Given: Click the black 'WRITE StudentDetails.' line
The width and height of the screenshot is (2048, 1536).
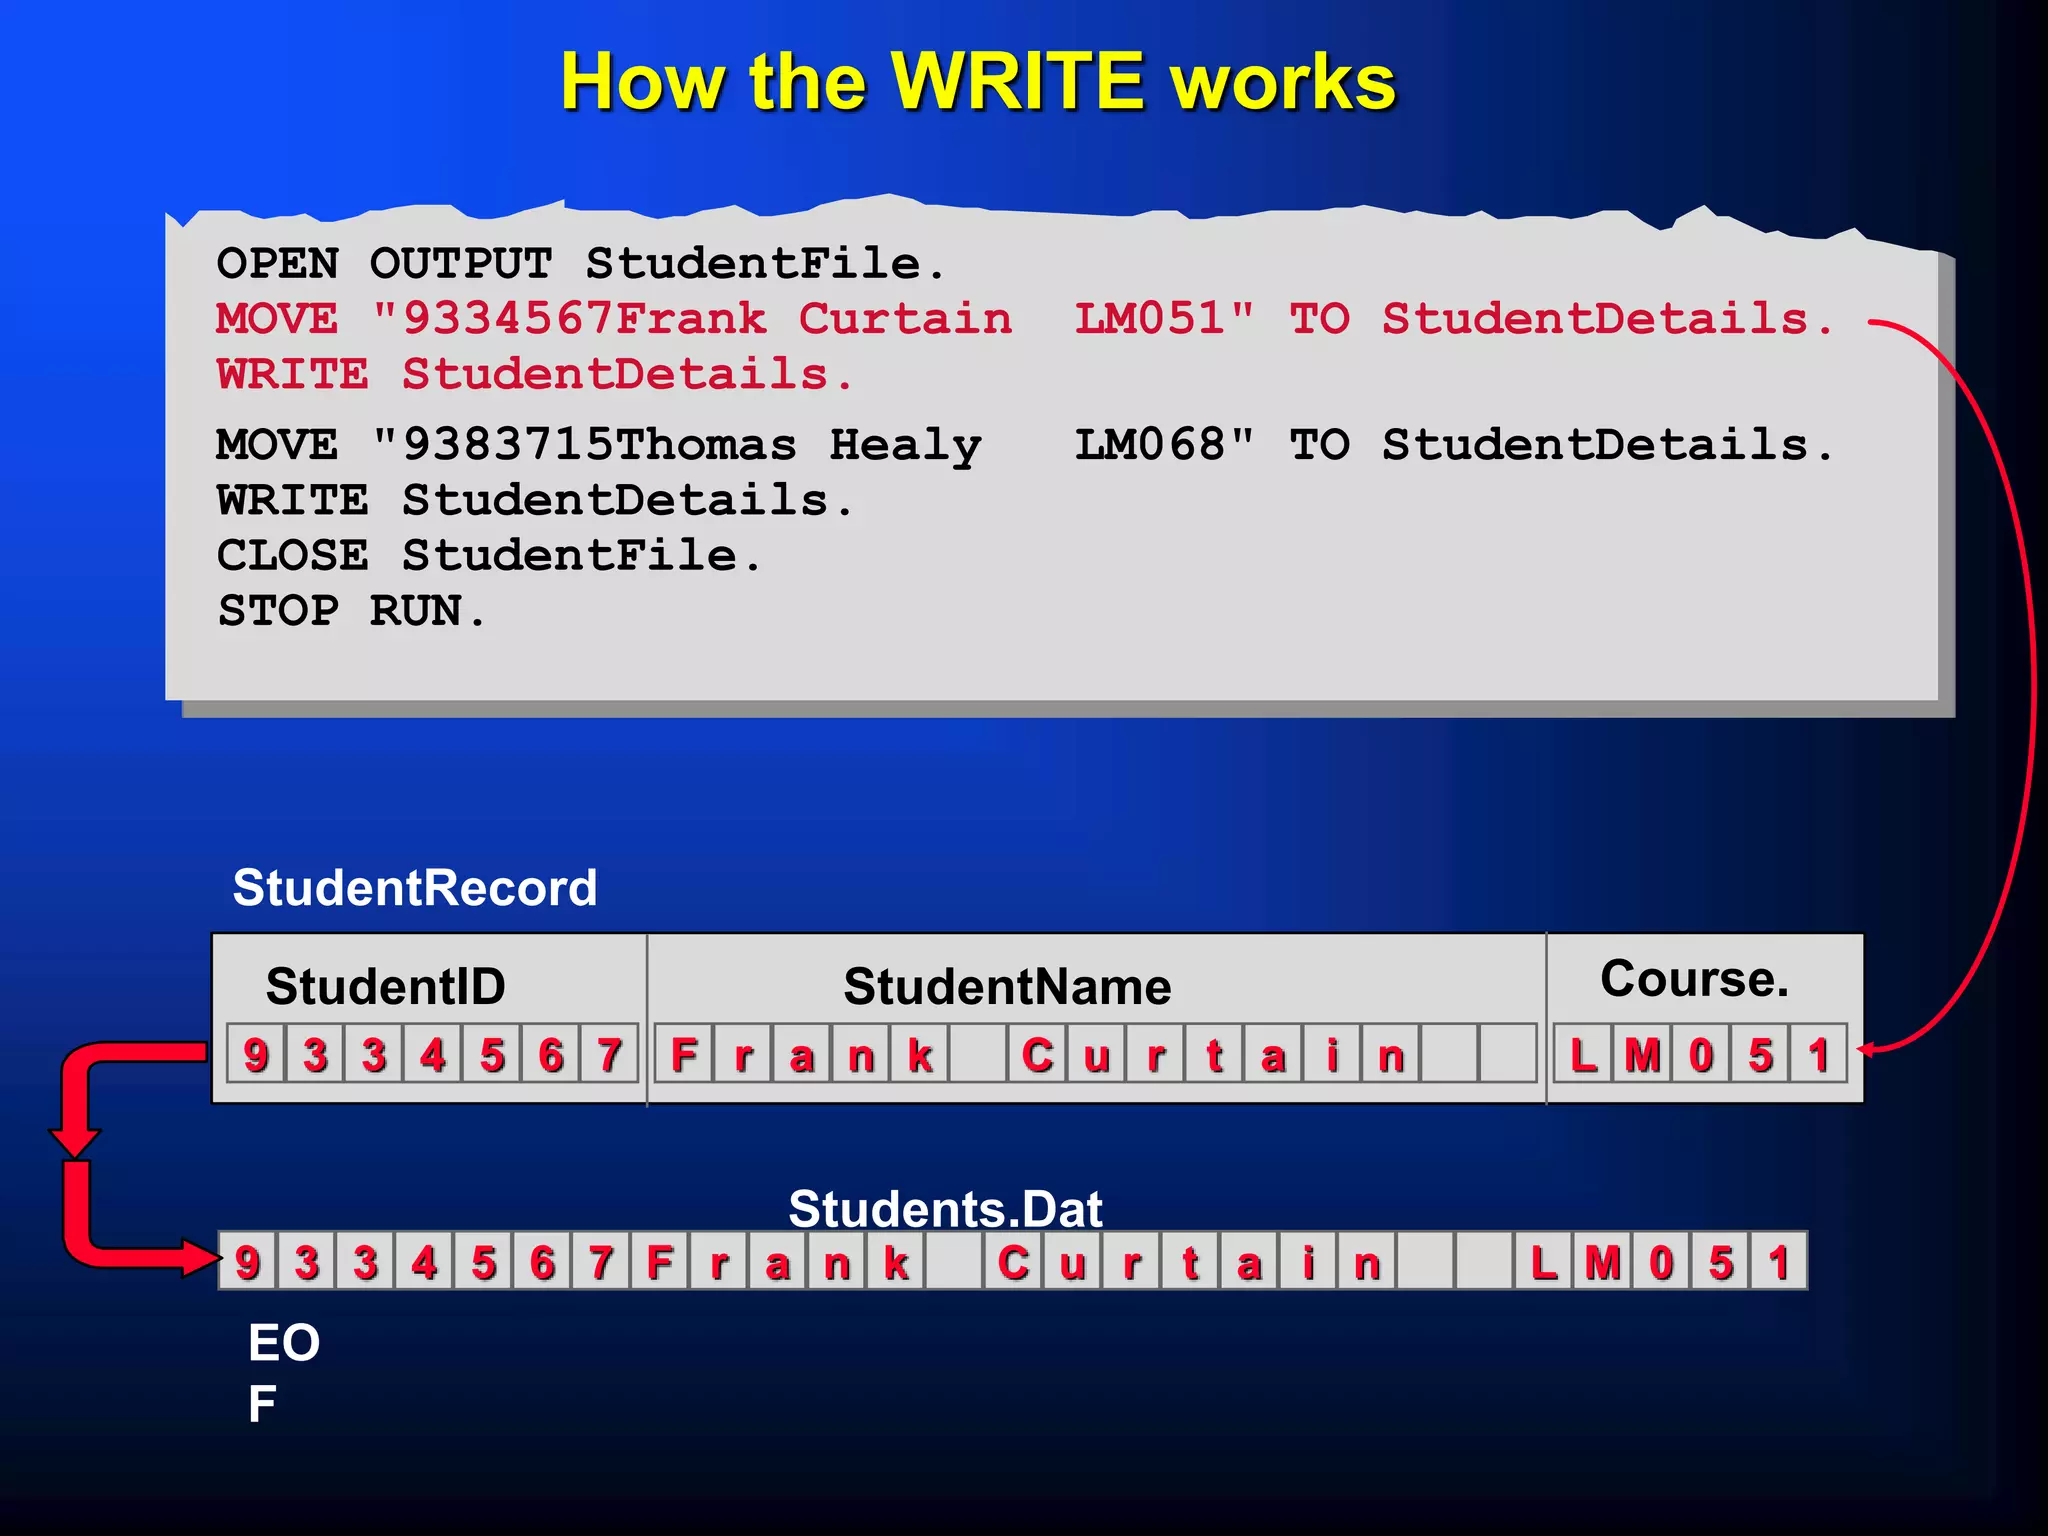Looking at the screenshot, I should pos(535,500).
